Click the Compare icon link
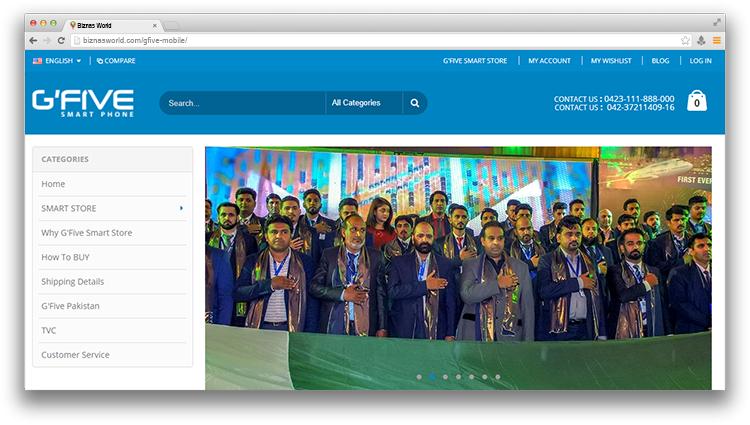Screen dimensions: 750x425 [116, 61]
